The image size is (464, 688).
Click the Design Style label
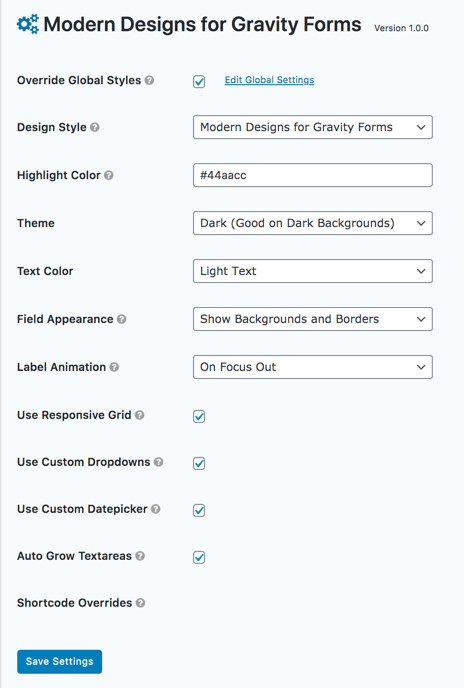coord(52,127)
